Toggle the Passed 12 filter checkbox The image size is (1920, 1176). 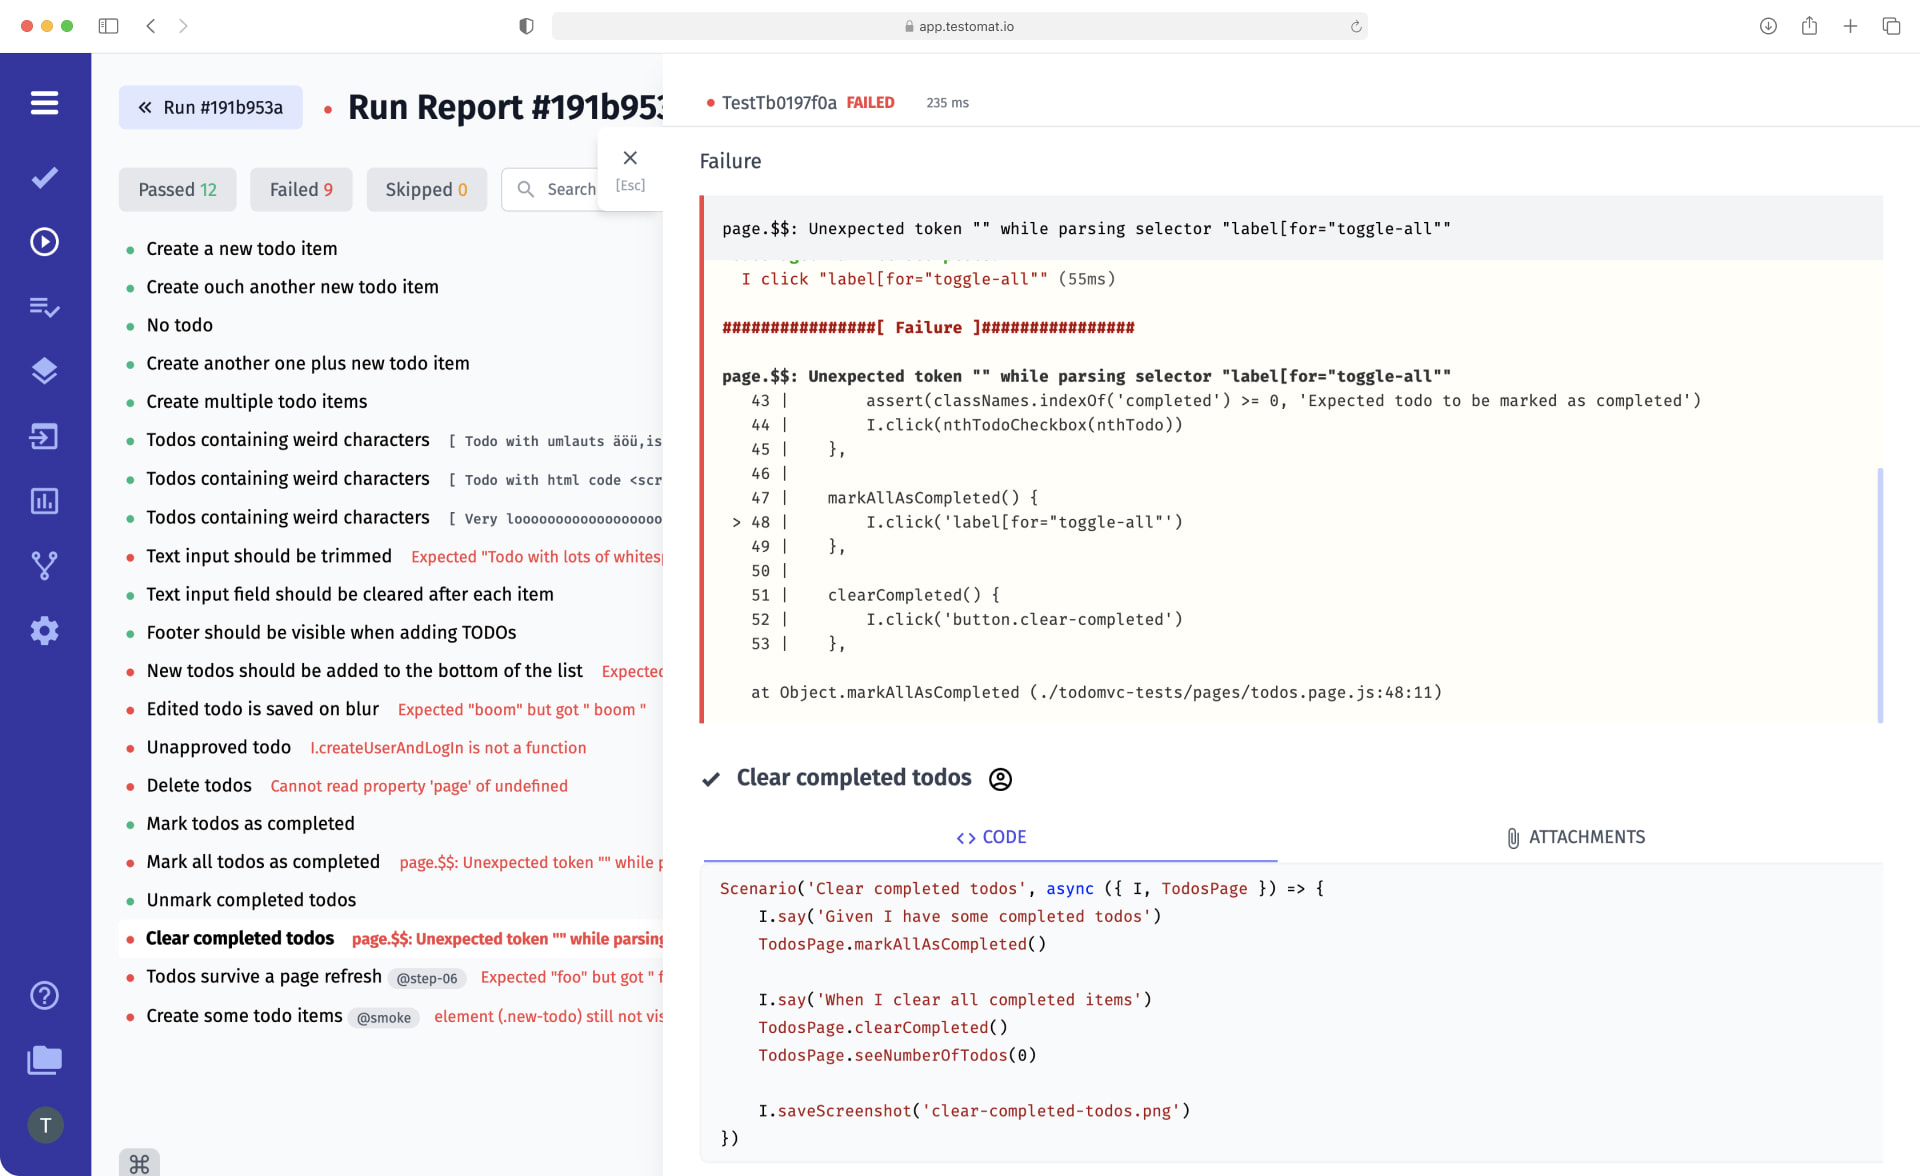click(177, 188)
